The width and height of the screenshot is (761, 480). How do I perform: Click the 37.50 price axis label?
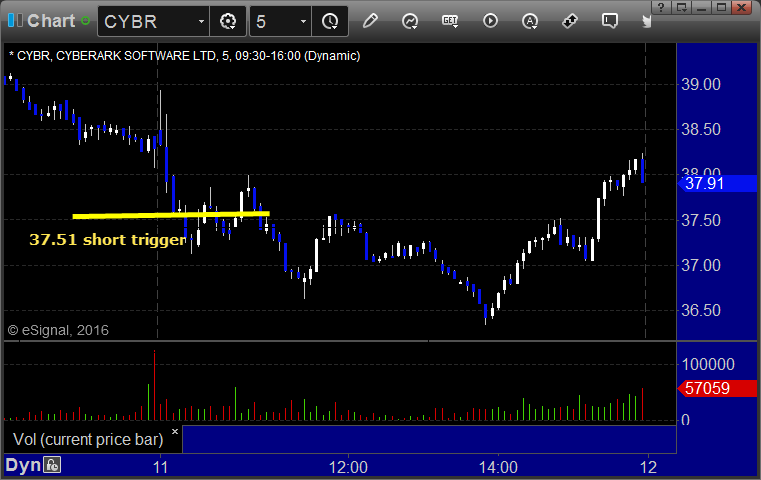point(701,220)
